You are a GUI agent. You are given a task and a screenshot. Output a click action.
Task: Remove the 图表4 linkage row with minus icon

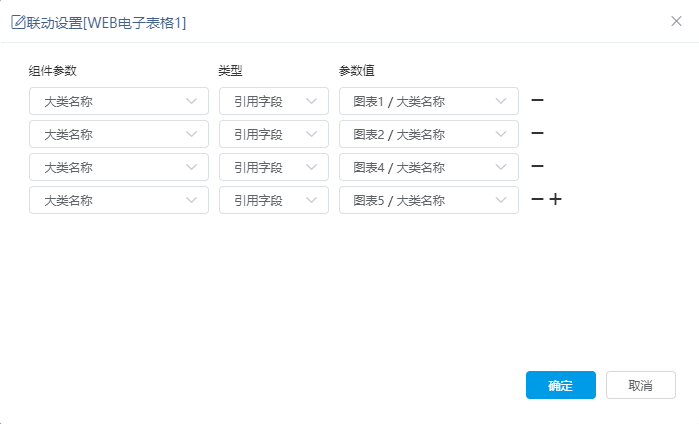tap(537, 166)
